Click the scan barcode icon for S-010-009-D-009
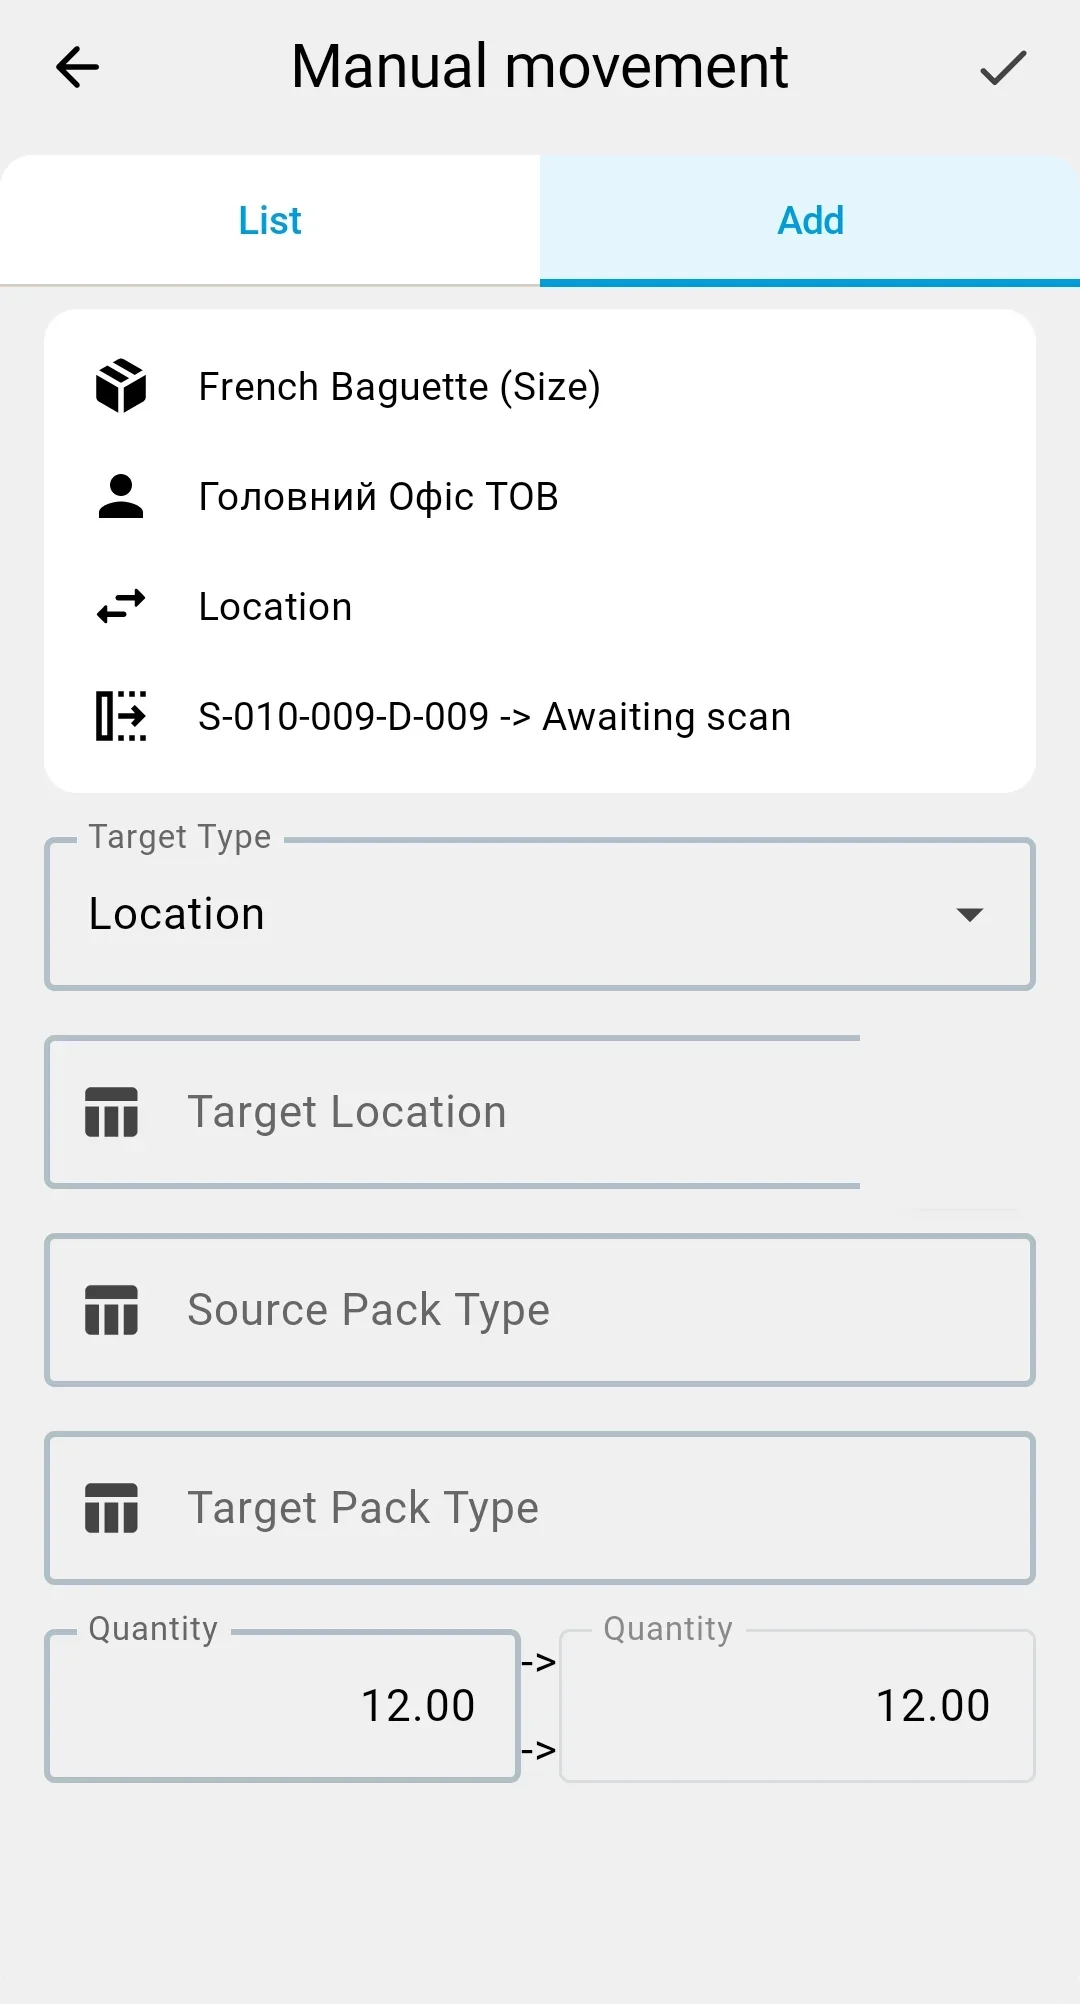 [121, 716]
